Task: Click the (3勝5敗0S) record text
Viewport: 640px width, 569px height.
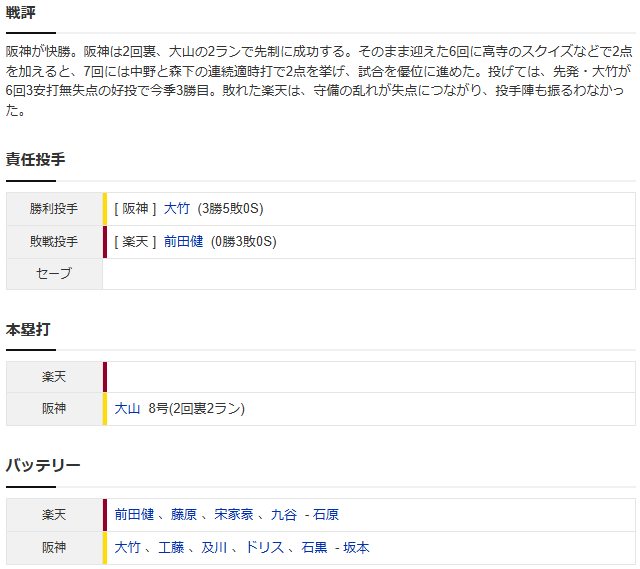Action: pyautogui.click(x=231, y=209)
